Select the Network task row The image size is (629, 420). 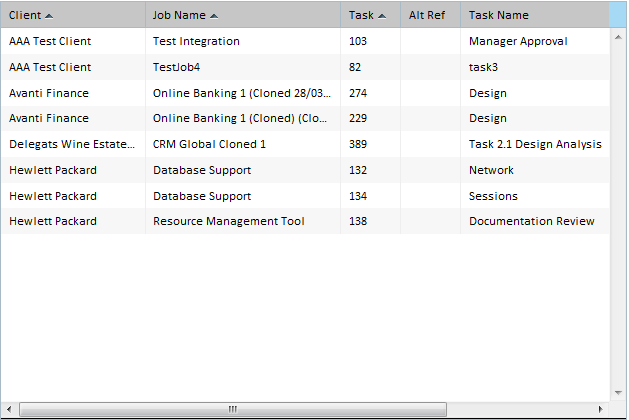[305, 170]
